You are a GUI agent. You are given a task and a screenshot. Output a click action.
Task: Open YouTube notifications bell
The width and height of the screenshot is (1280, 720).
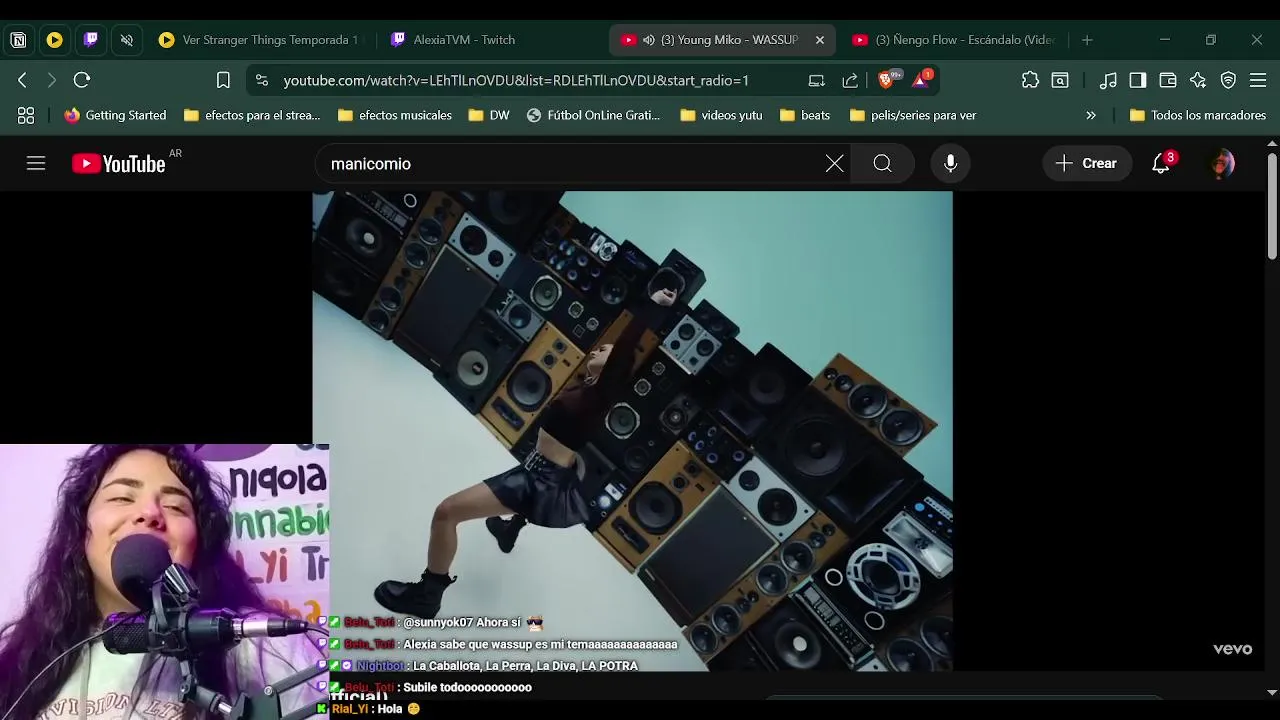pyautogui.click(x=1161, y=163)
